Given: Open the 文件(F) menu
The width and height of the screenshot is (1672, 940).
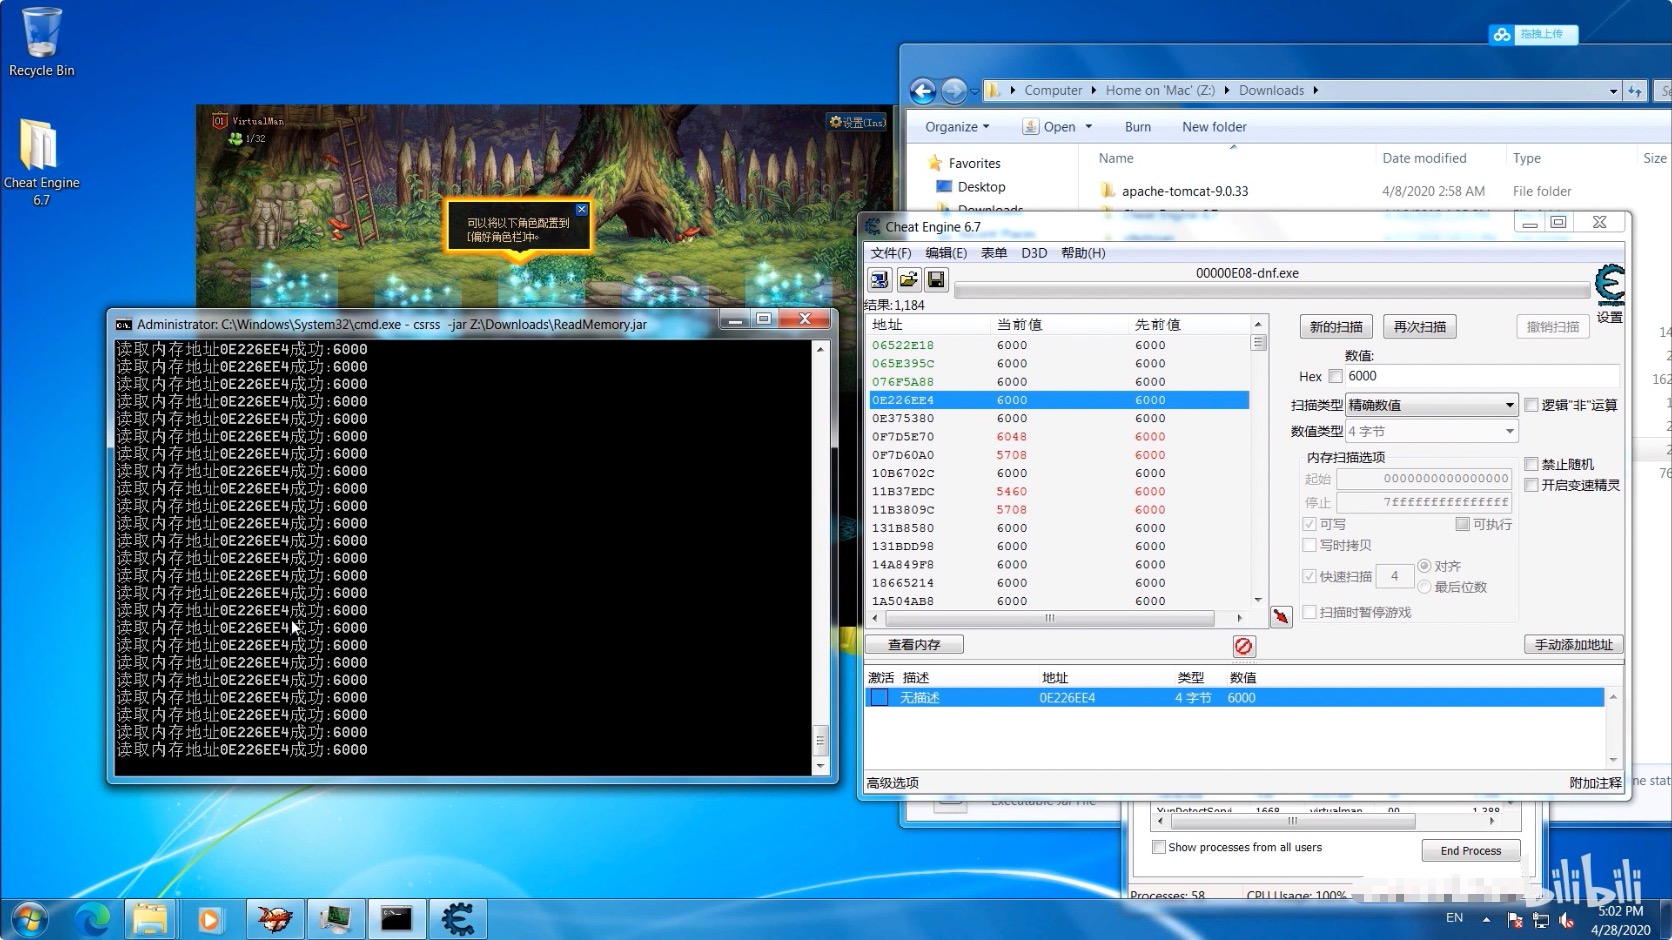Looking at the screenshot, I should point(890,253).
